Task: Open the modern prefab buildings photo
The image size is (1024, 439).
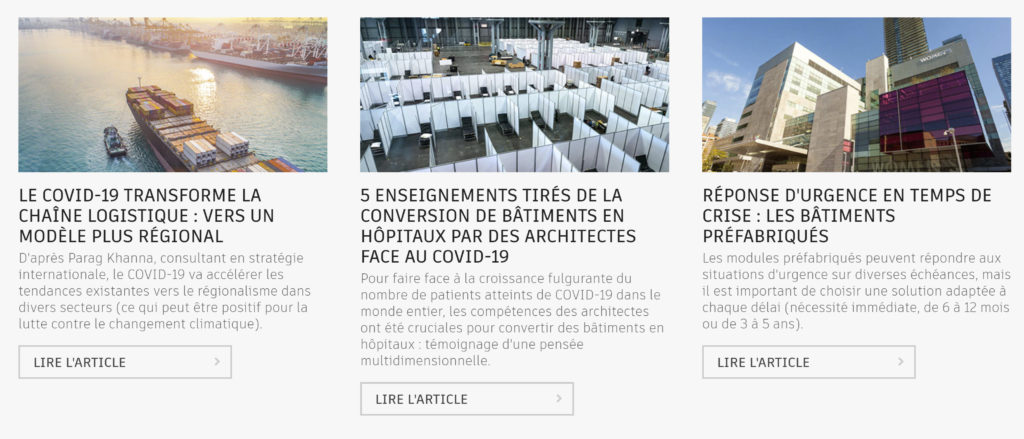Action: 856,95
